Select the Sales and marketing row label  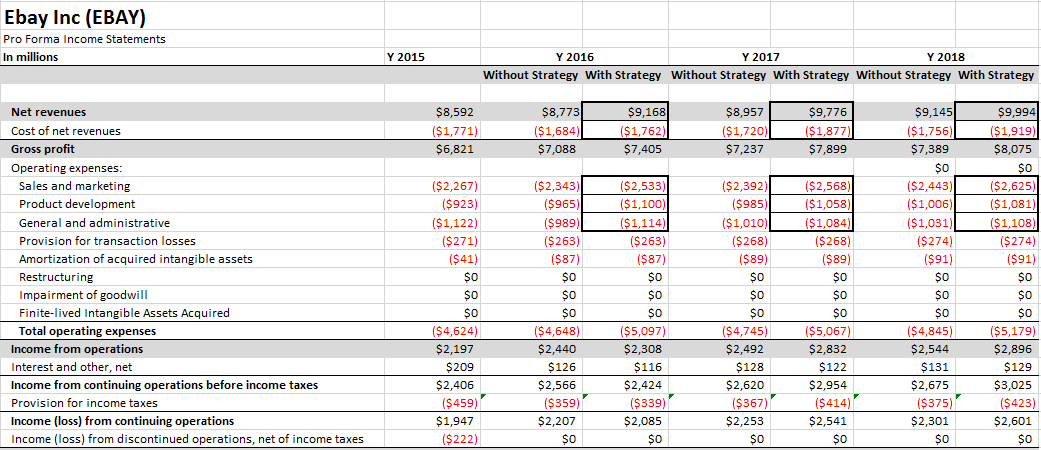[75, 186]
